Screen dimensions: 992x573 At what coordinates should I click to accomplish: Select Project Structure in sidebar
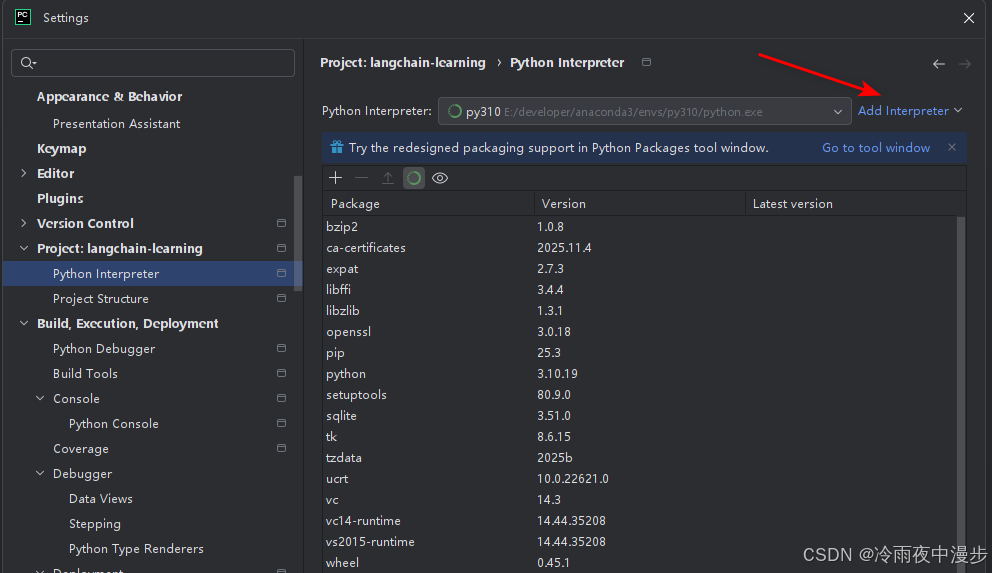[x=101, y=299]
